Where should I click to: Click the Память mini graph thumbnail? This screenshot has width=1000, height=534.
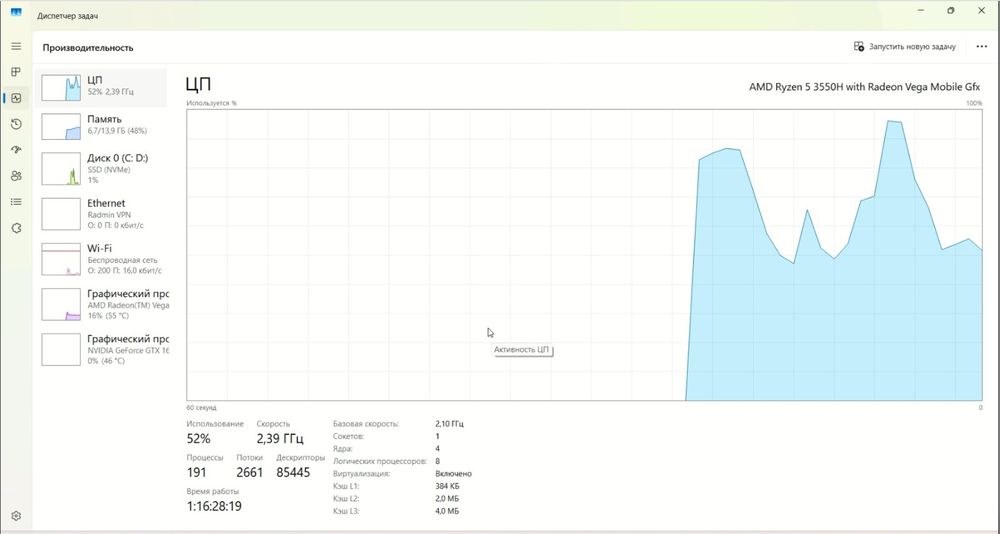[61, 126]
